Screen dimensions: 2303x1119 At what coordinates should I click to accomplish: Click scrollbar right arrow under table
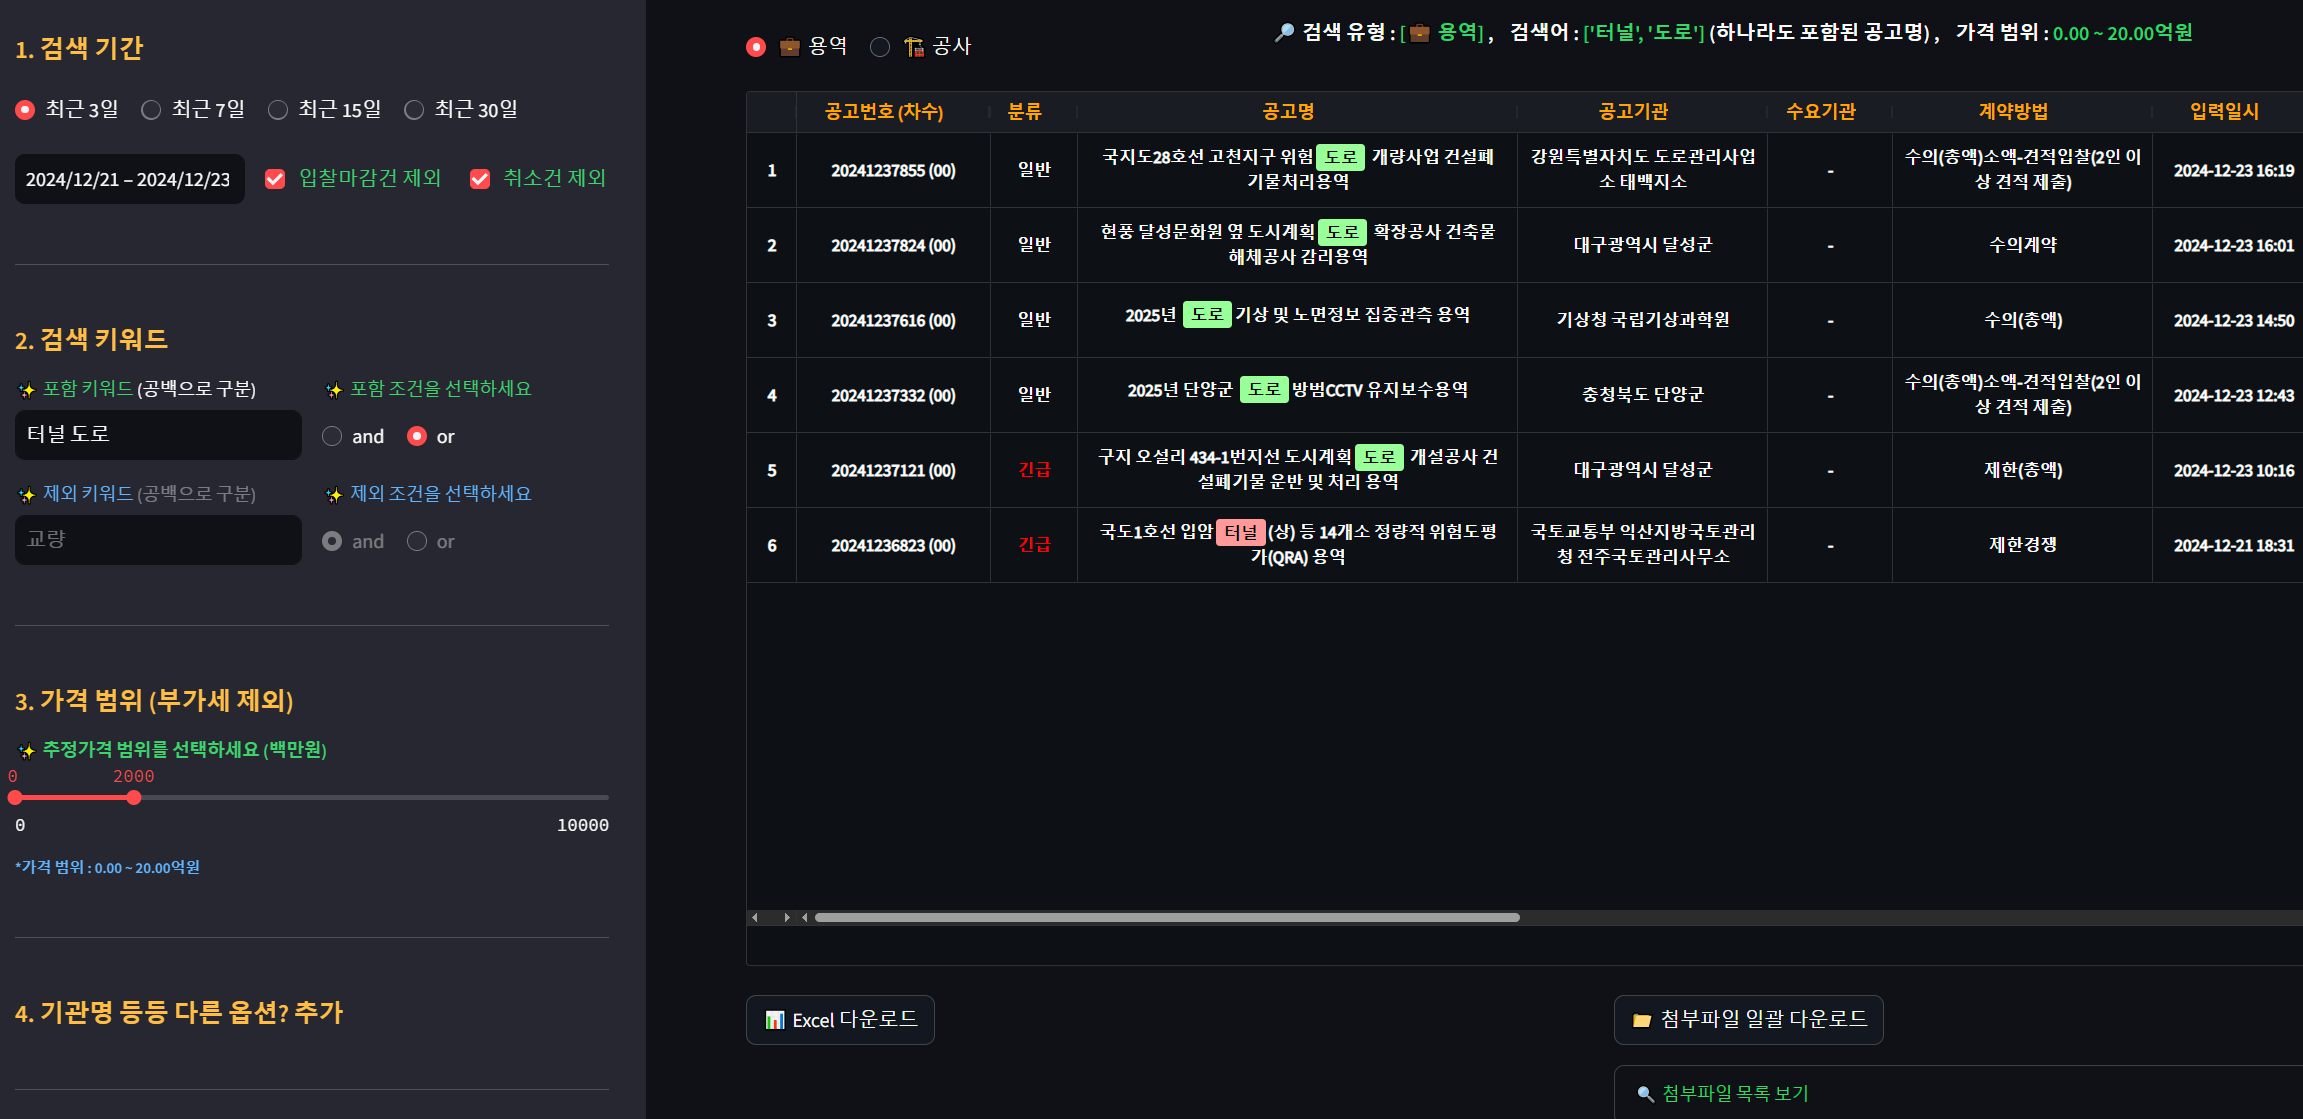(787, 917)
